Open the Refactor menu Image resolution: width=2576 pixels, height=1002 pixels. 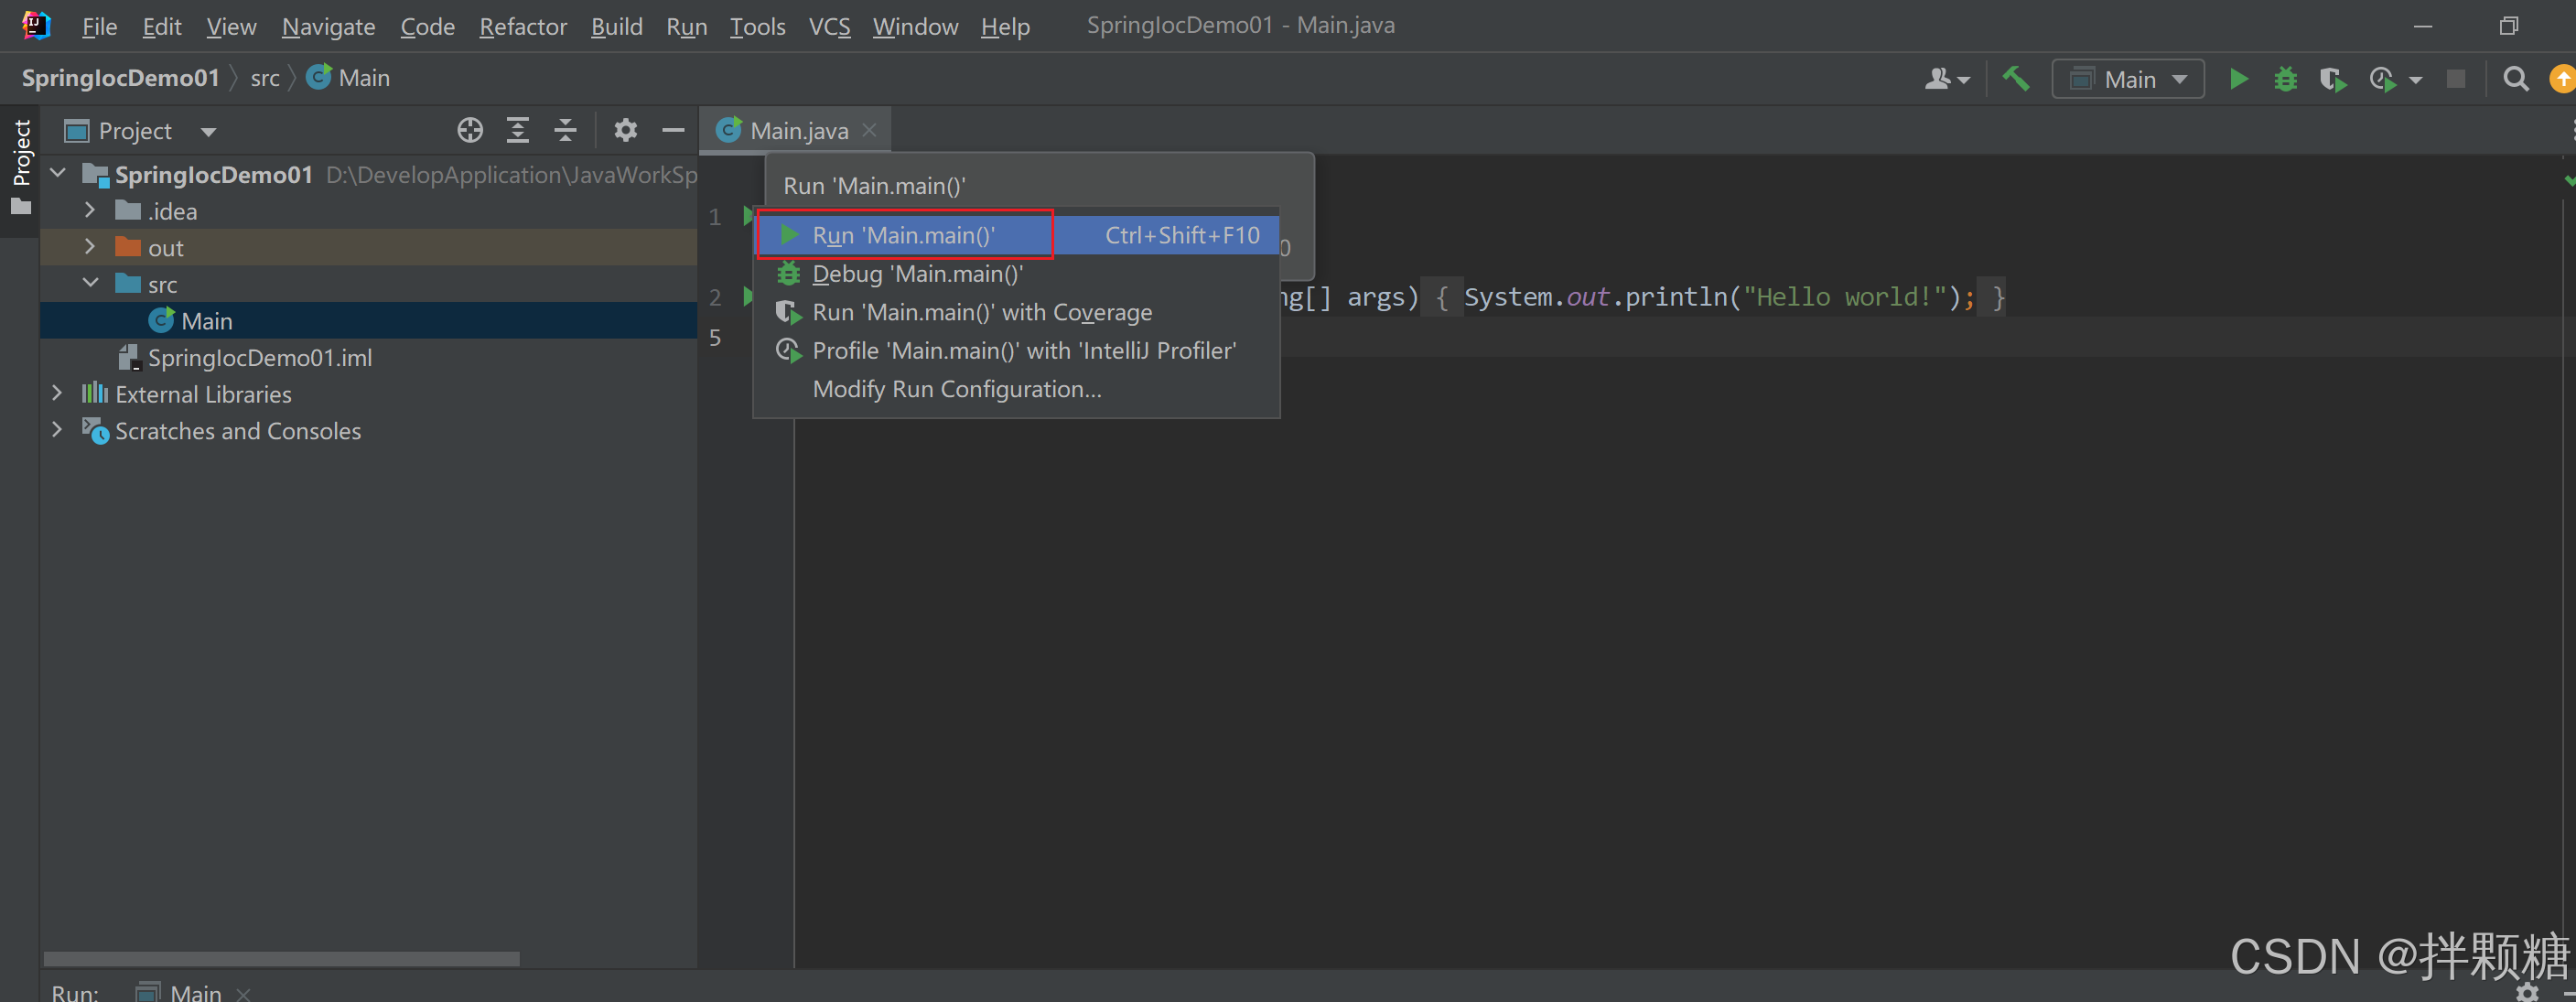coord(522,27)
